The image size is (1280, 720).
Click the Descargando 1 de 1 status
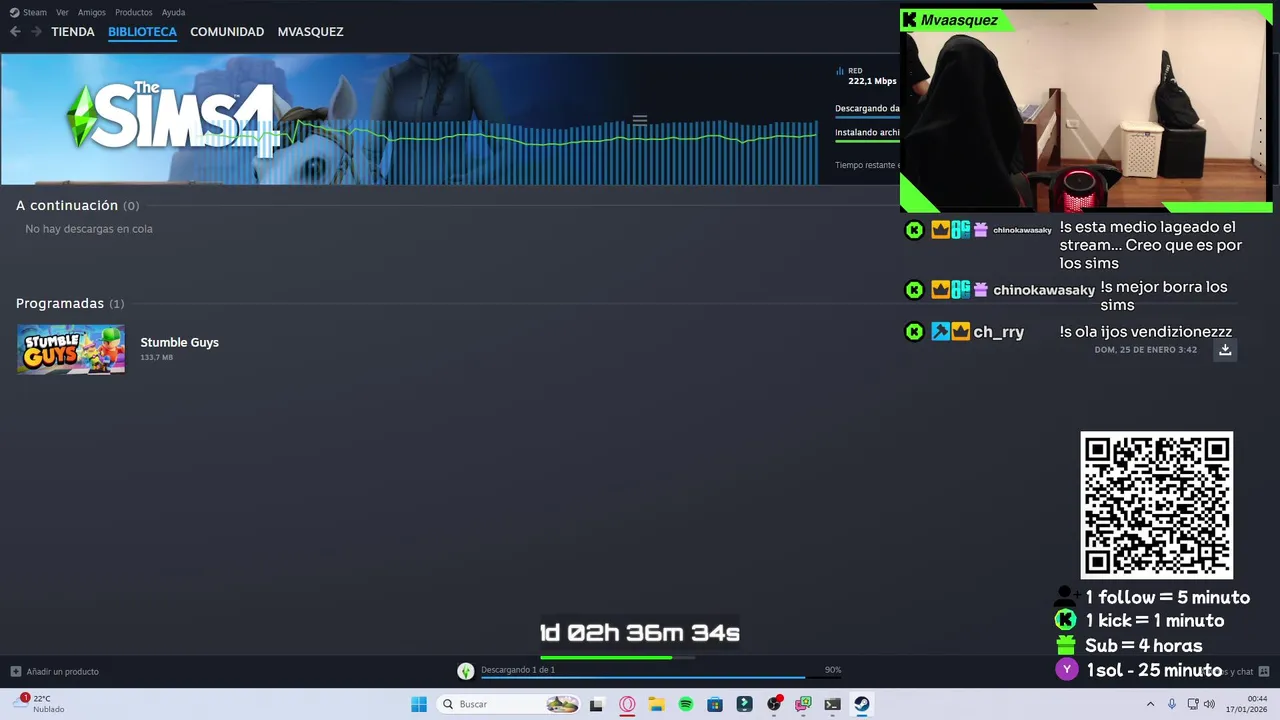[x=518, y=670]
